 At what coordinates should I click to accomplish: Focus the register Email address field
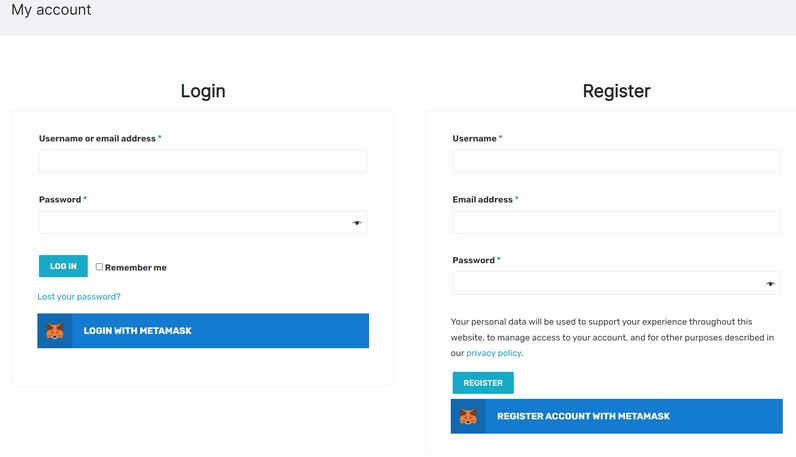(617, 222)
